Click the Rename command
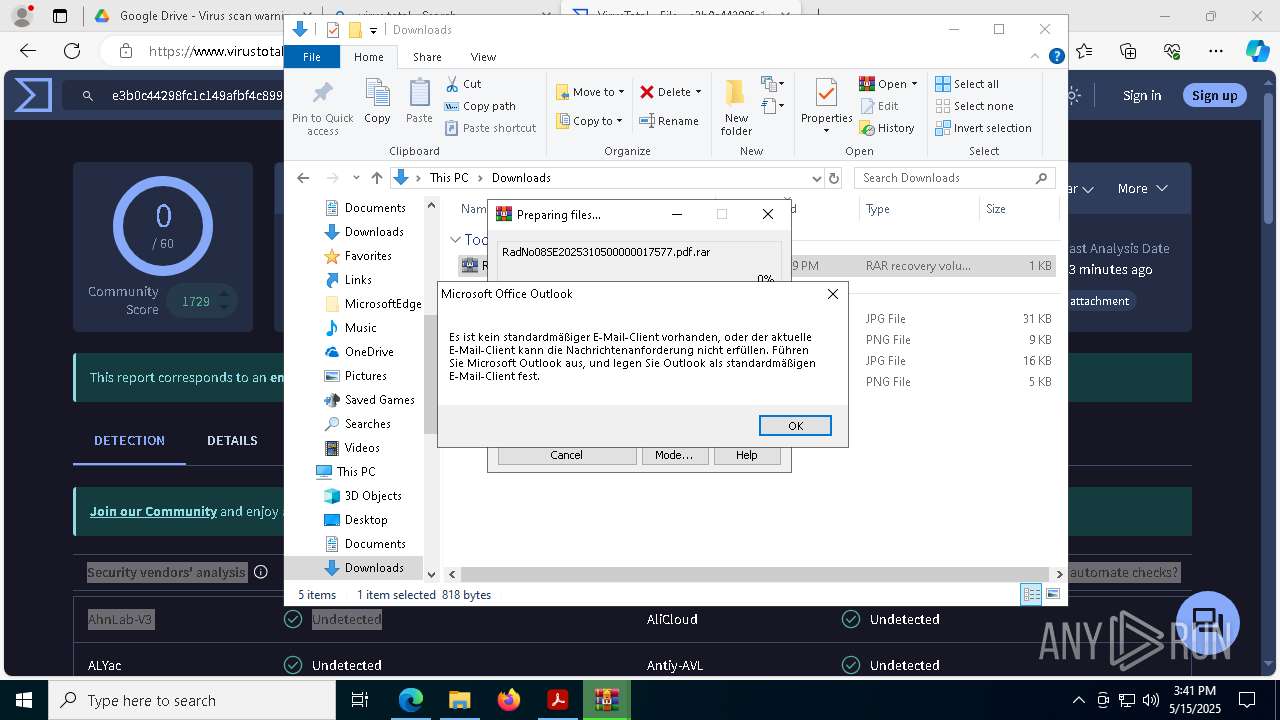Viewport: 1280px width, 720px height. pyautogui.click(x=669, y=121)
